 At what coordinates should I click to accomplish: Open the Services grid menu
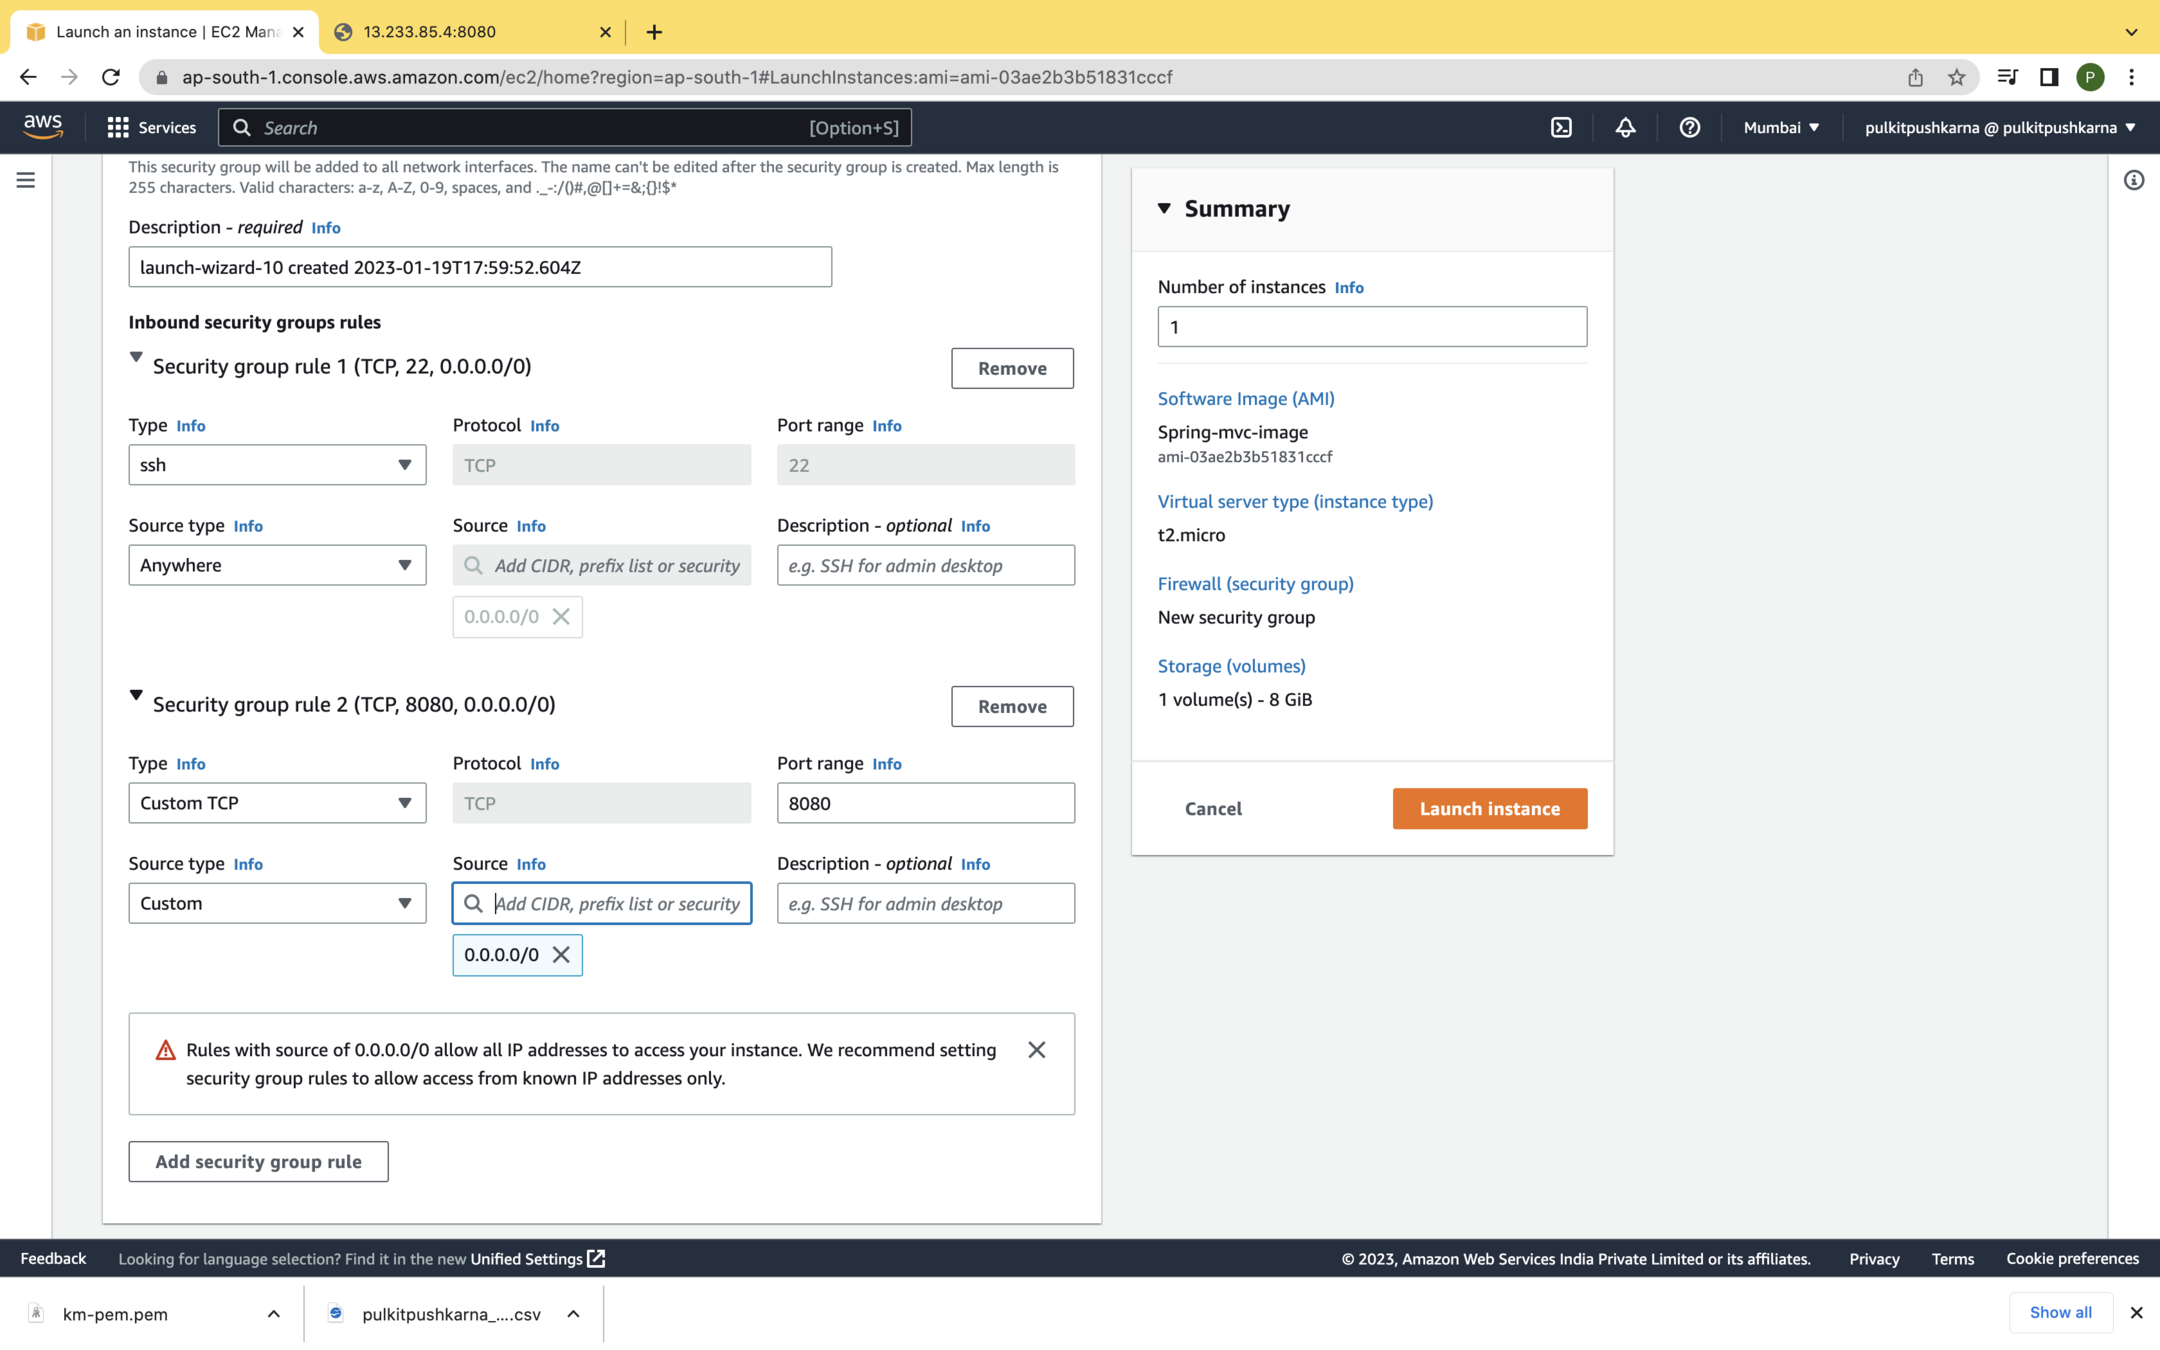151,127
